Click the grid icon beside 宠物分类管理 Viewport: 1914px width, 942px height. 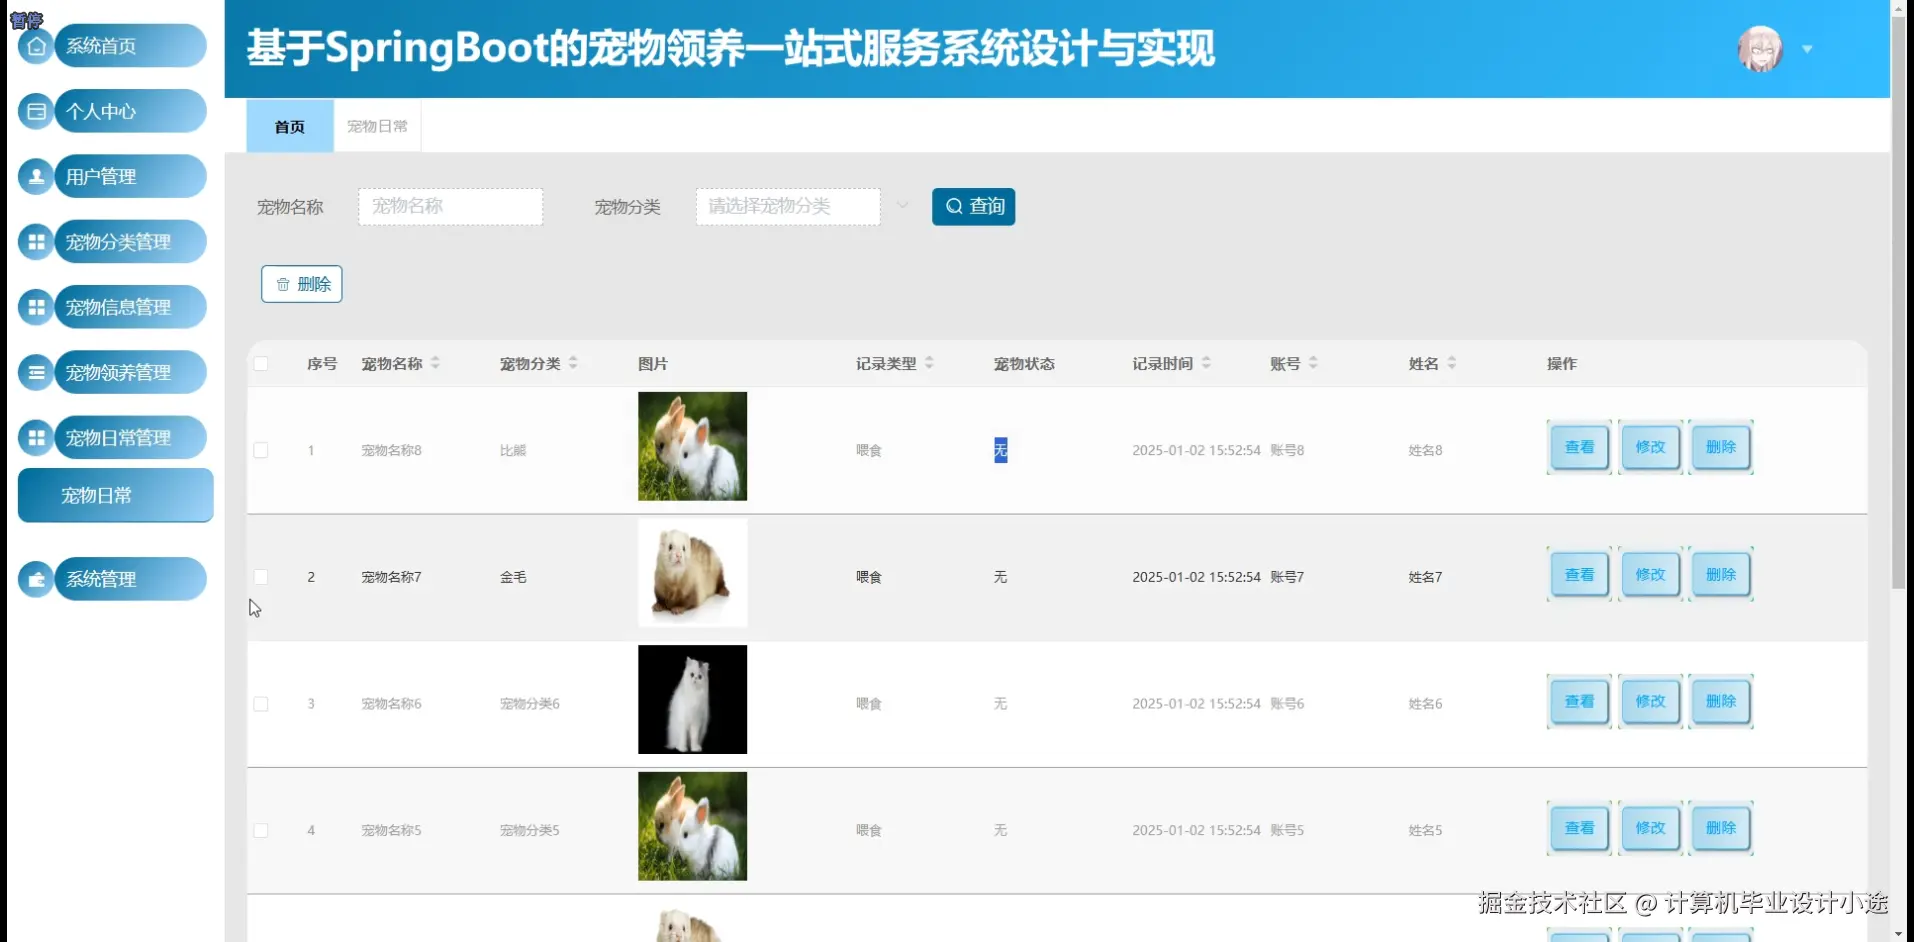37,242
